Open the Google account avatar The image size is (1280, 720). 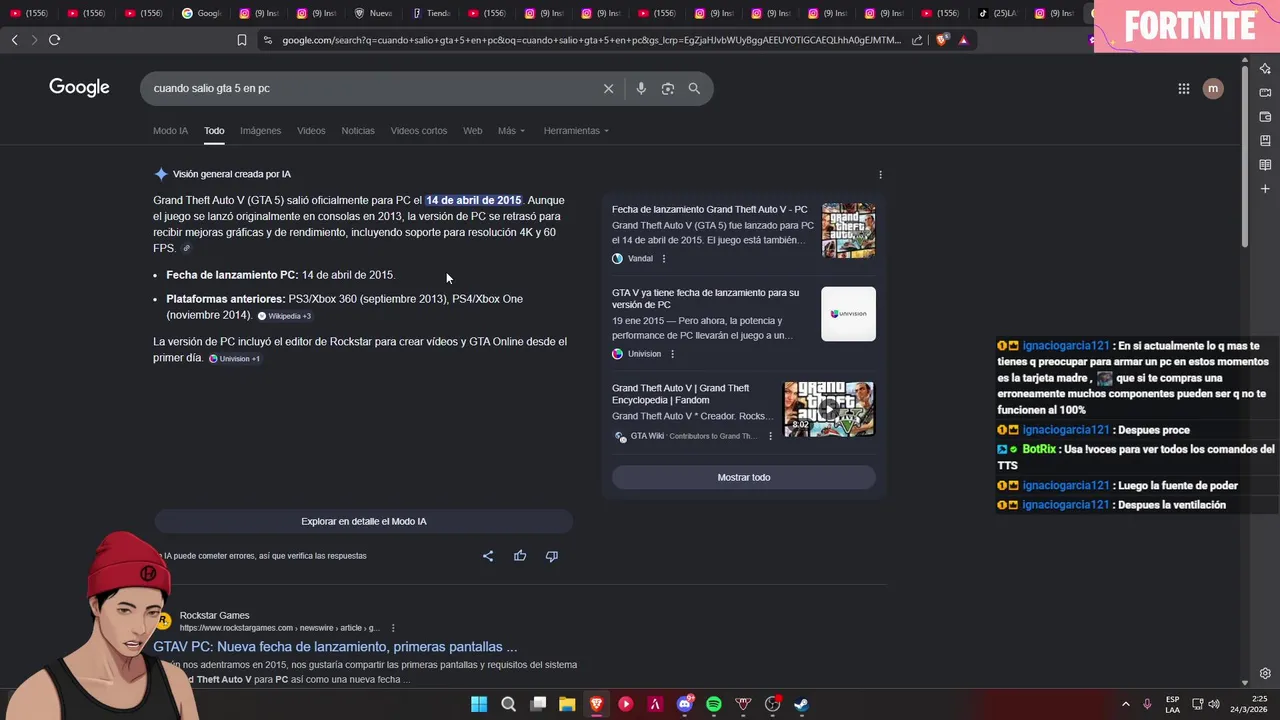pos(1213,88)
